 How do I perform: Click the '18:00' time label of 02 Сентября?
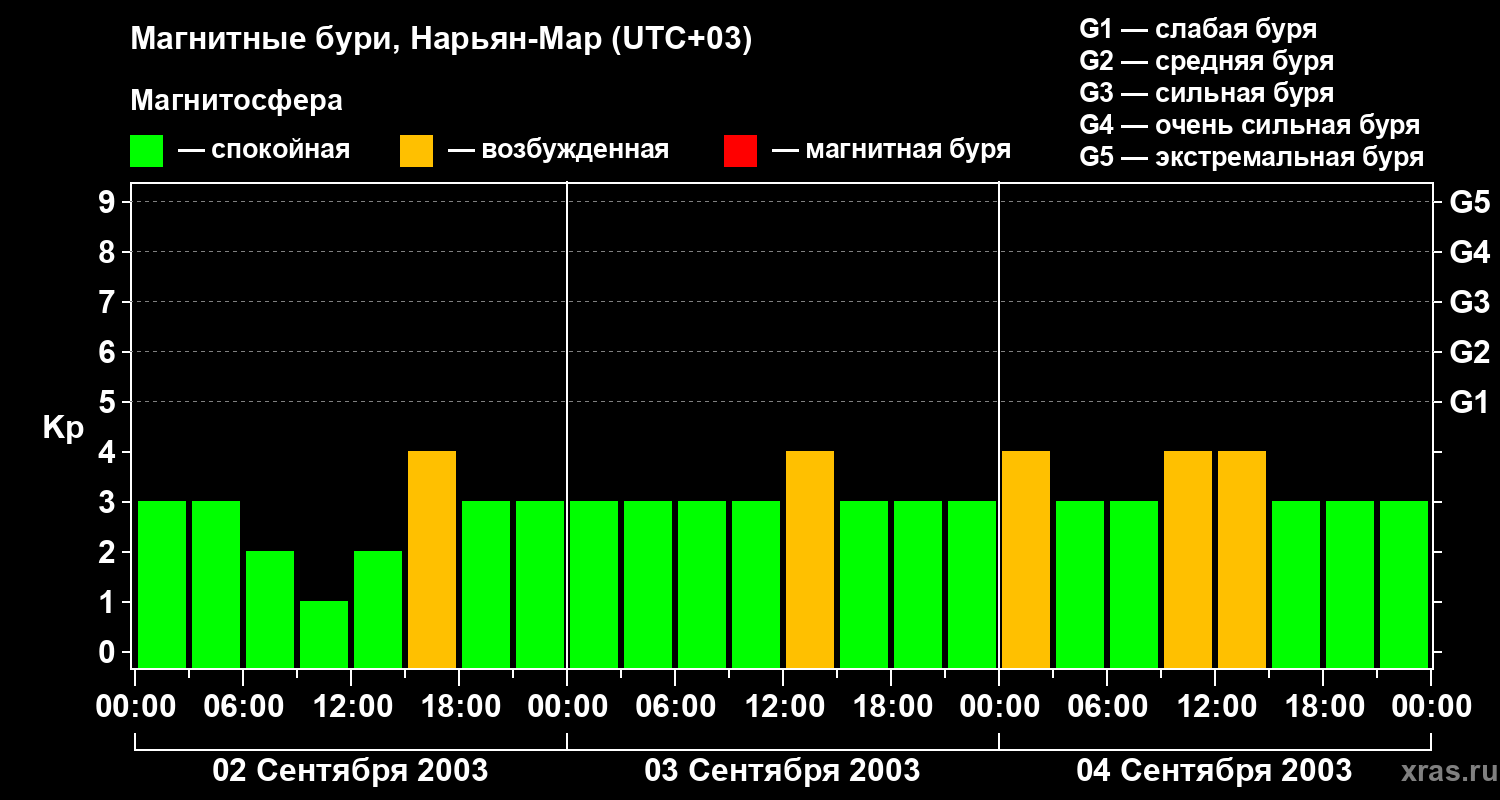click(x=459, y=707)
